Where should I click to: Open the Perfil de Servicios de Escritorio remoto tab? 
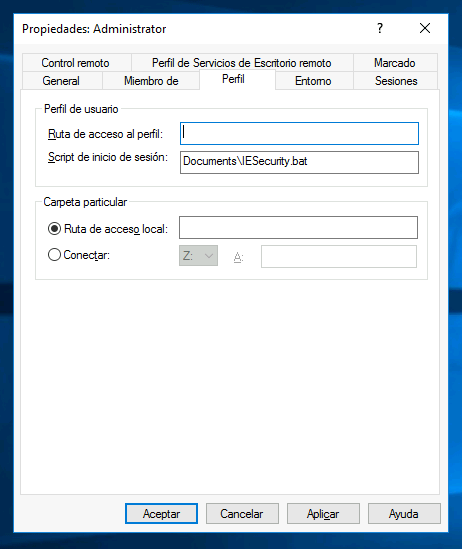click(x=242, y=63)
